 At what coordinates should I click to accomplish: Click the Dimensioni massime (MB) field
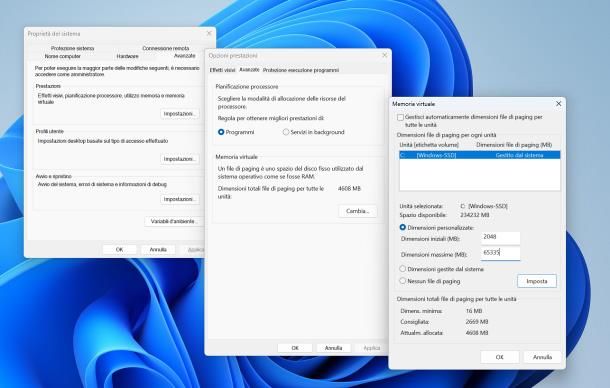pos(500,253)
